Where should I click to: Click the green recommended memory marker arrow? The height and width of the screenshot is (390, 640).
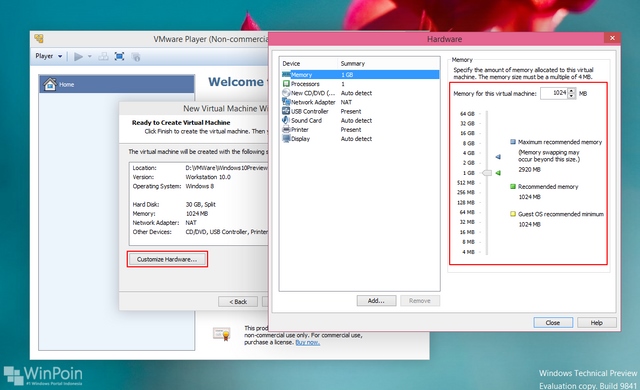tap(498, 173)
